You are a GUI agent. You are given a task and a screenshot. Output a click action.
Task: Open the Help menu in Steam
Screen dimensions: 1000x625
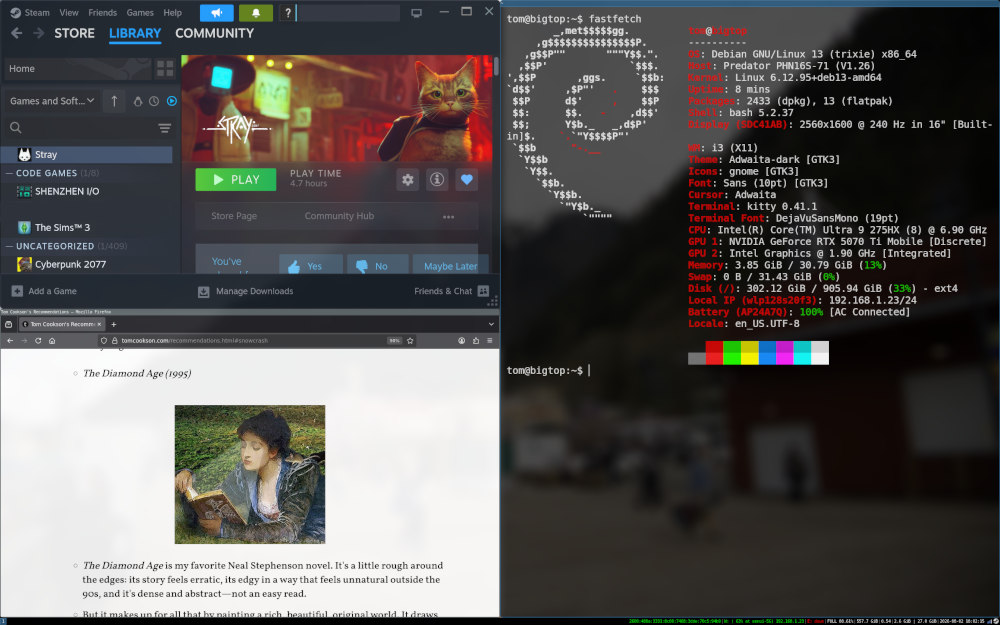(x=172, y=13)
